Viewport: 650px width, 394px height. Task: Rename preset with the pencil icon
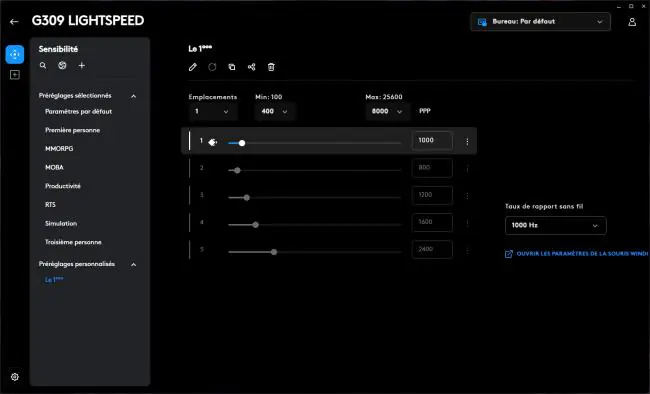tap(193, 67)
